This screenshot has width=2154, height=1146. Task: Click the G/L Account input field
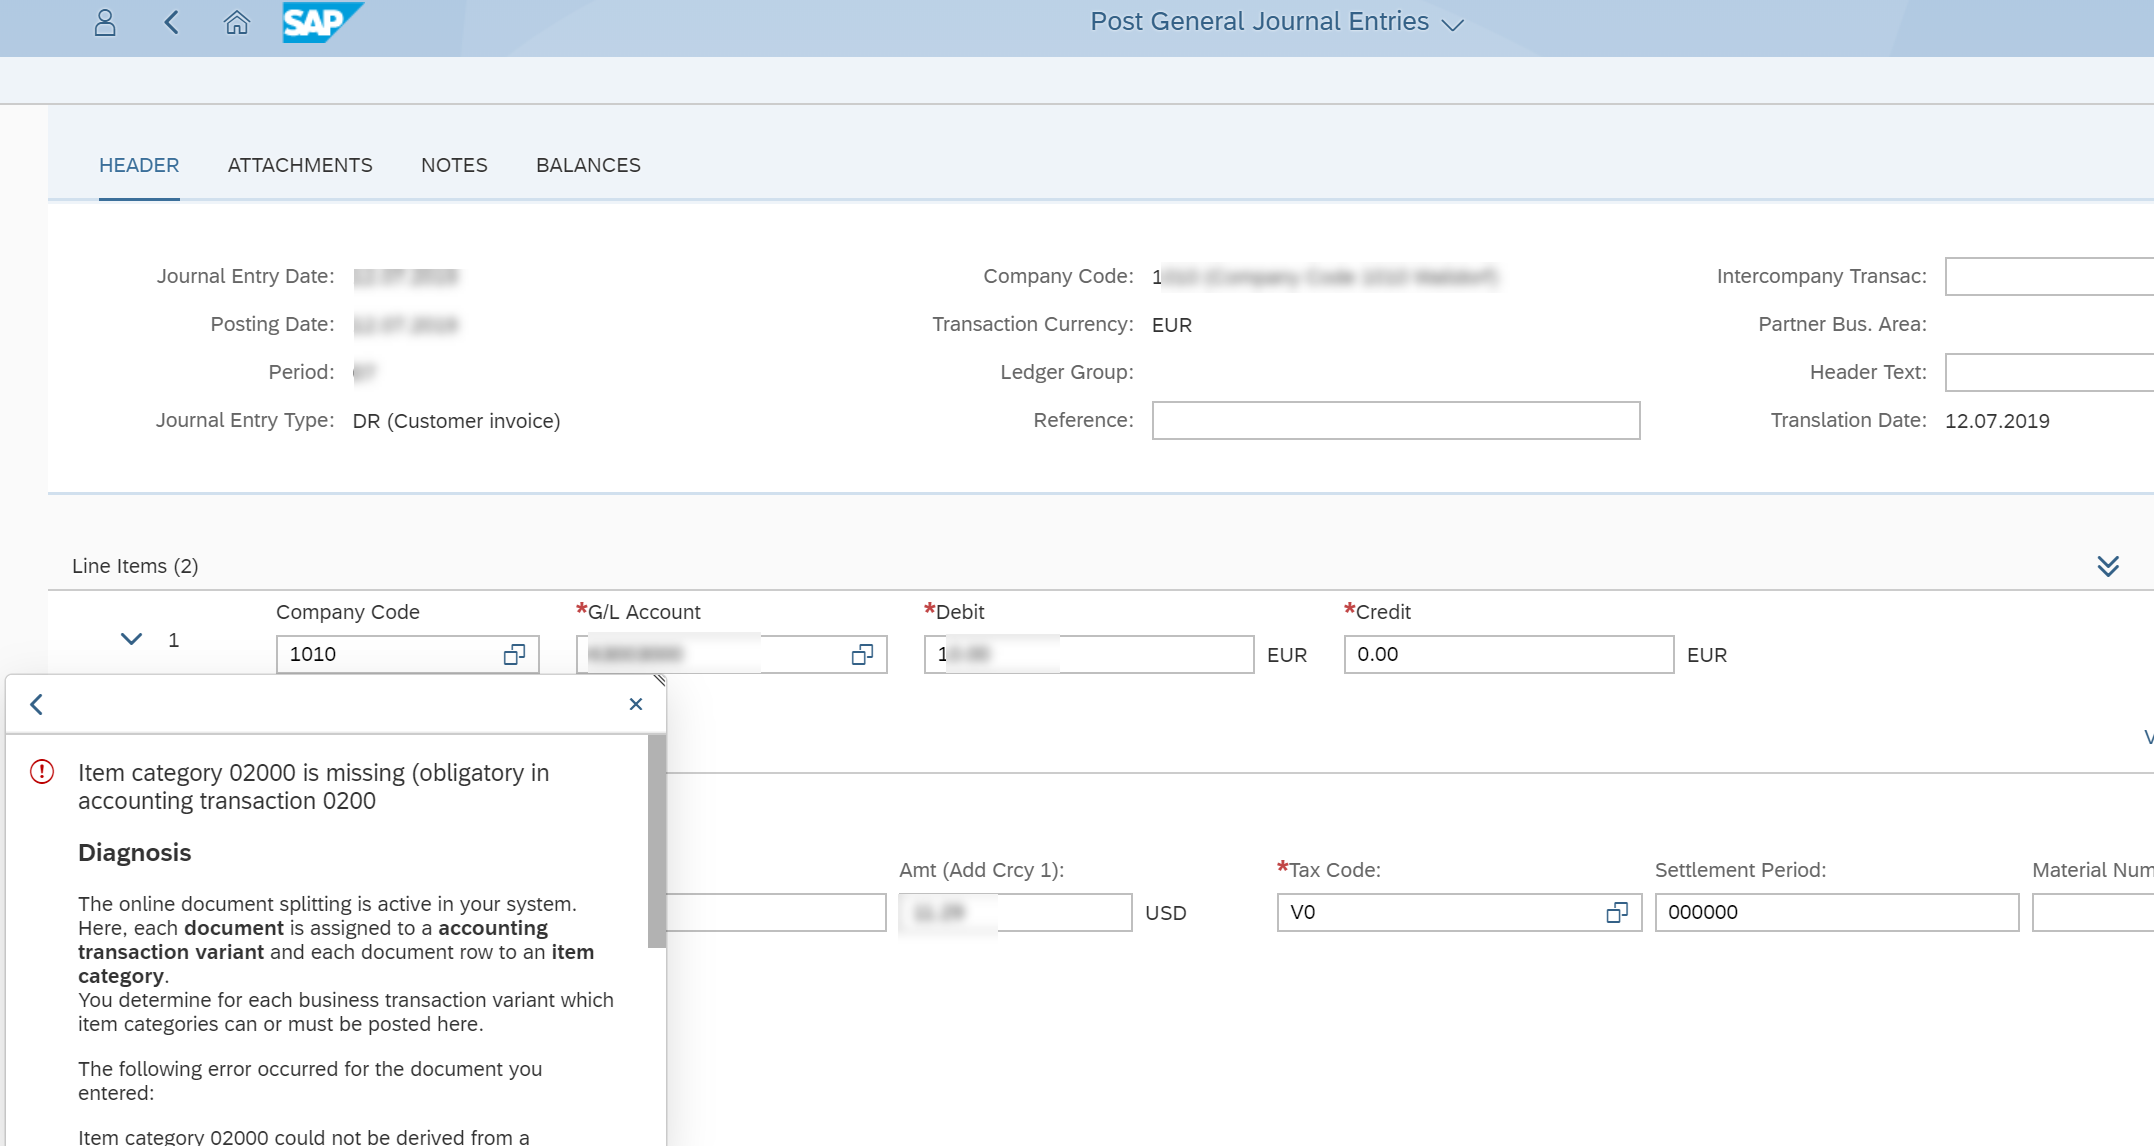pyautogui.click(x=731, y=655)
